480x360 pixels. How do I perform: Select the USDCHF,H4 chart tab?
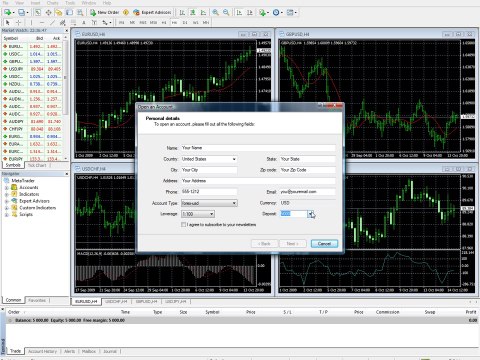click(x=116, y=302)
